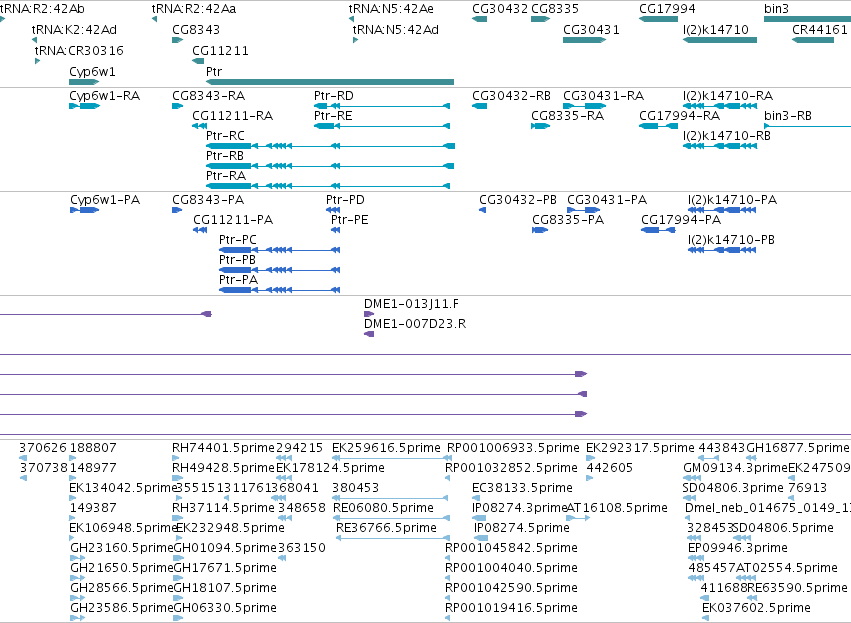Select the CG30431-PA protein label

(x=607, y=200)
